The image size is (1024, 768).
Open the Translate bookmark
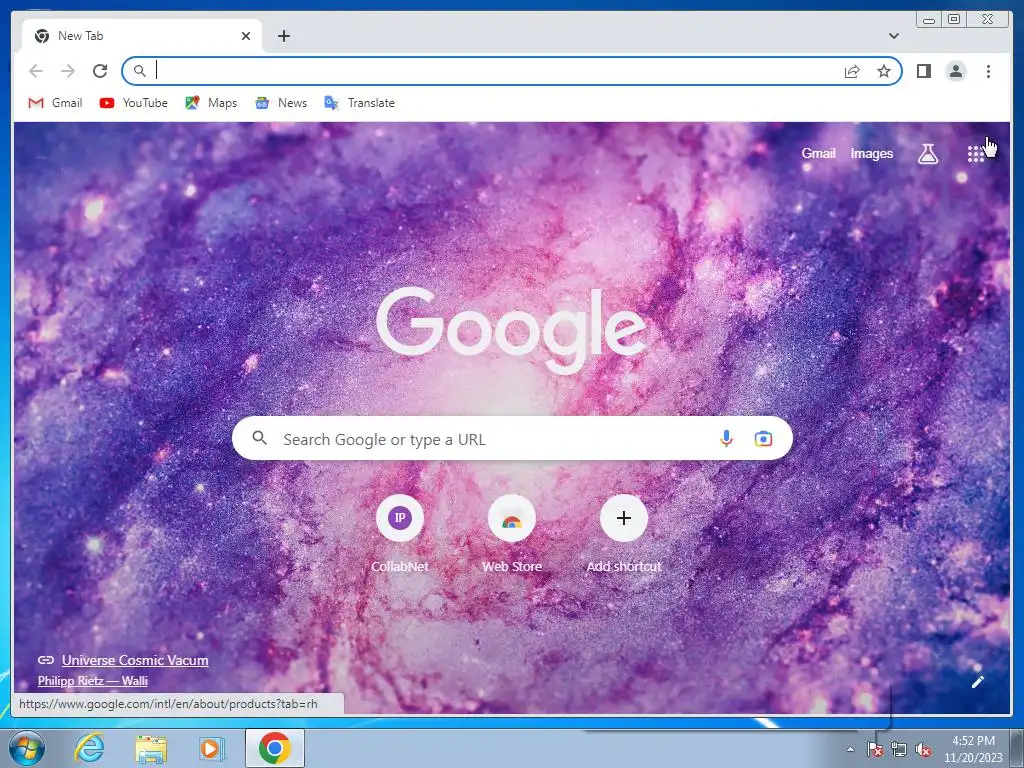(x=360, y=103)
